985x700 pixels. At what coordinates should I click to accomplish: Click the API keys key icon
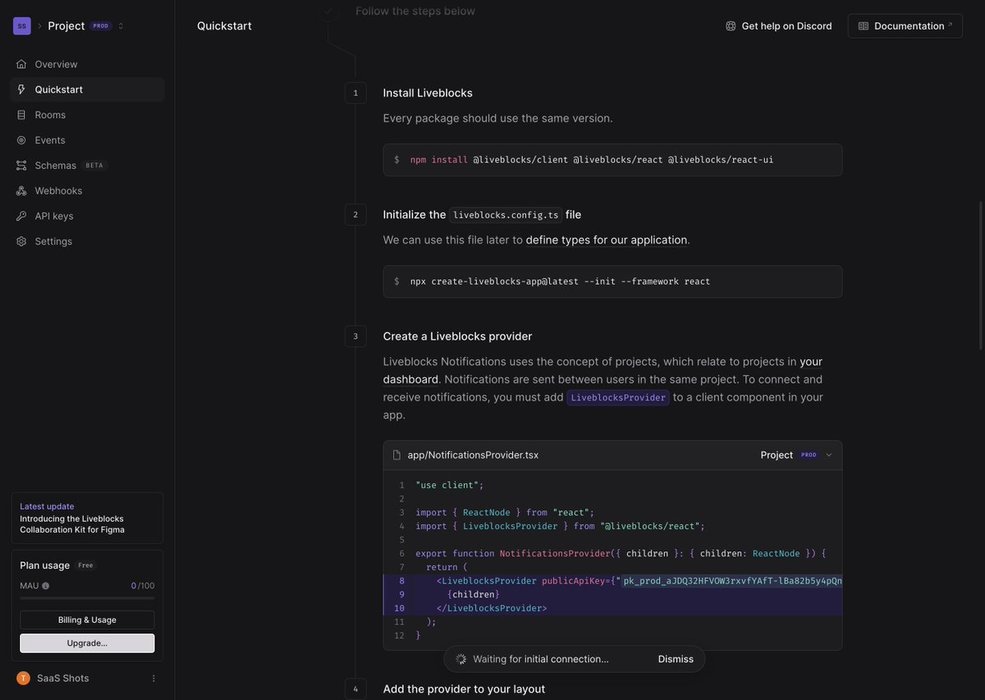(21, 216)
